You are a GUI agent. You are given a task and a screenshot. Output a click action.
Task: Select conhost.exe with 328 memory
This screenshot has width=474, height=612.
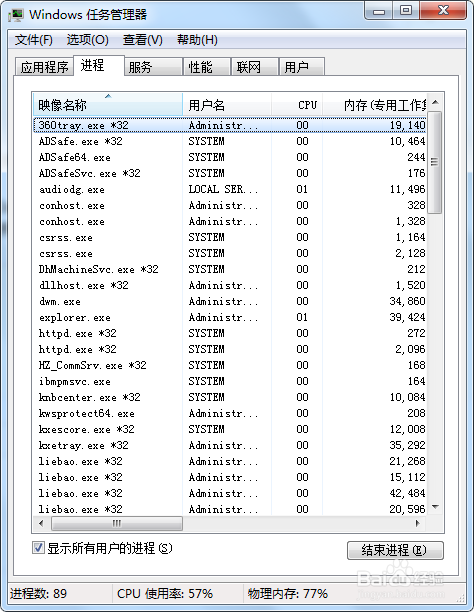[x=230, y=205]
